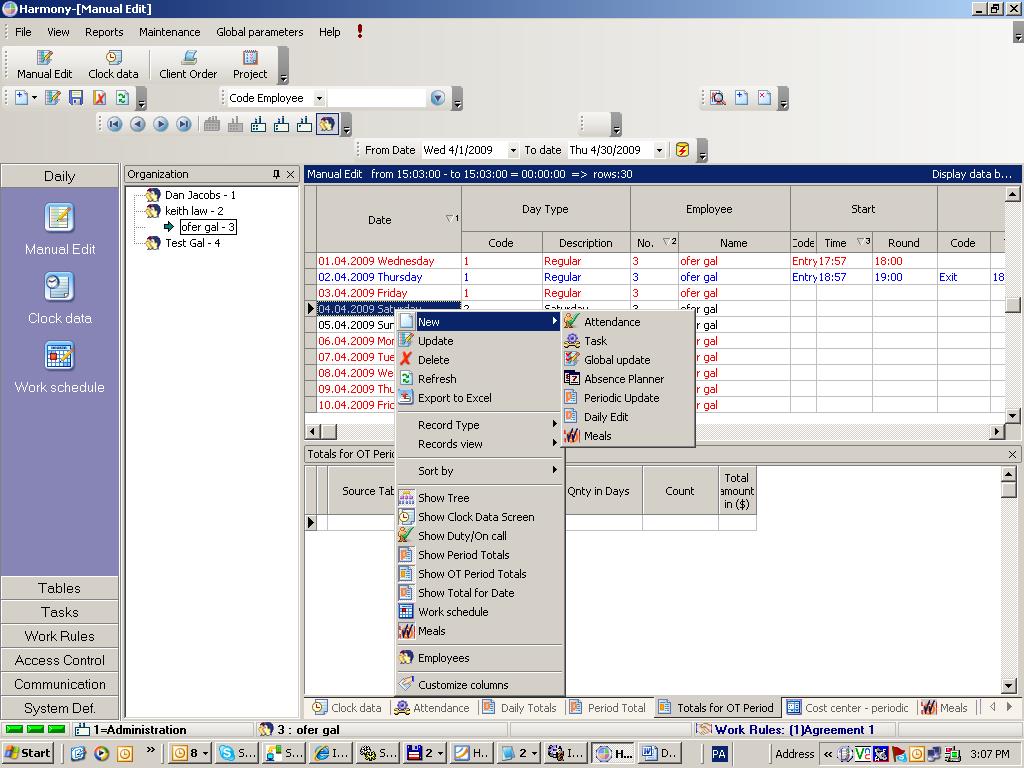Open the Work Rules sidebar section
This screenshot has height=768, width=1024.
point(59,636)
